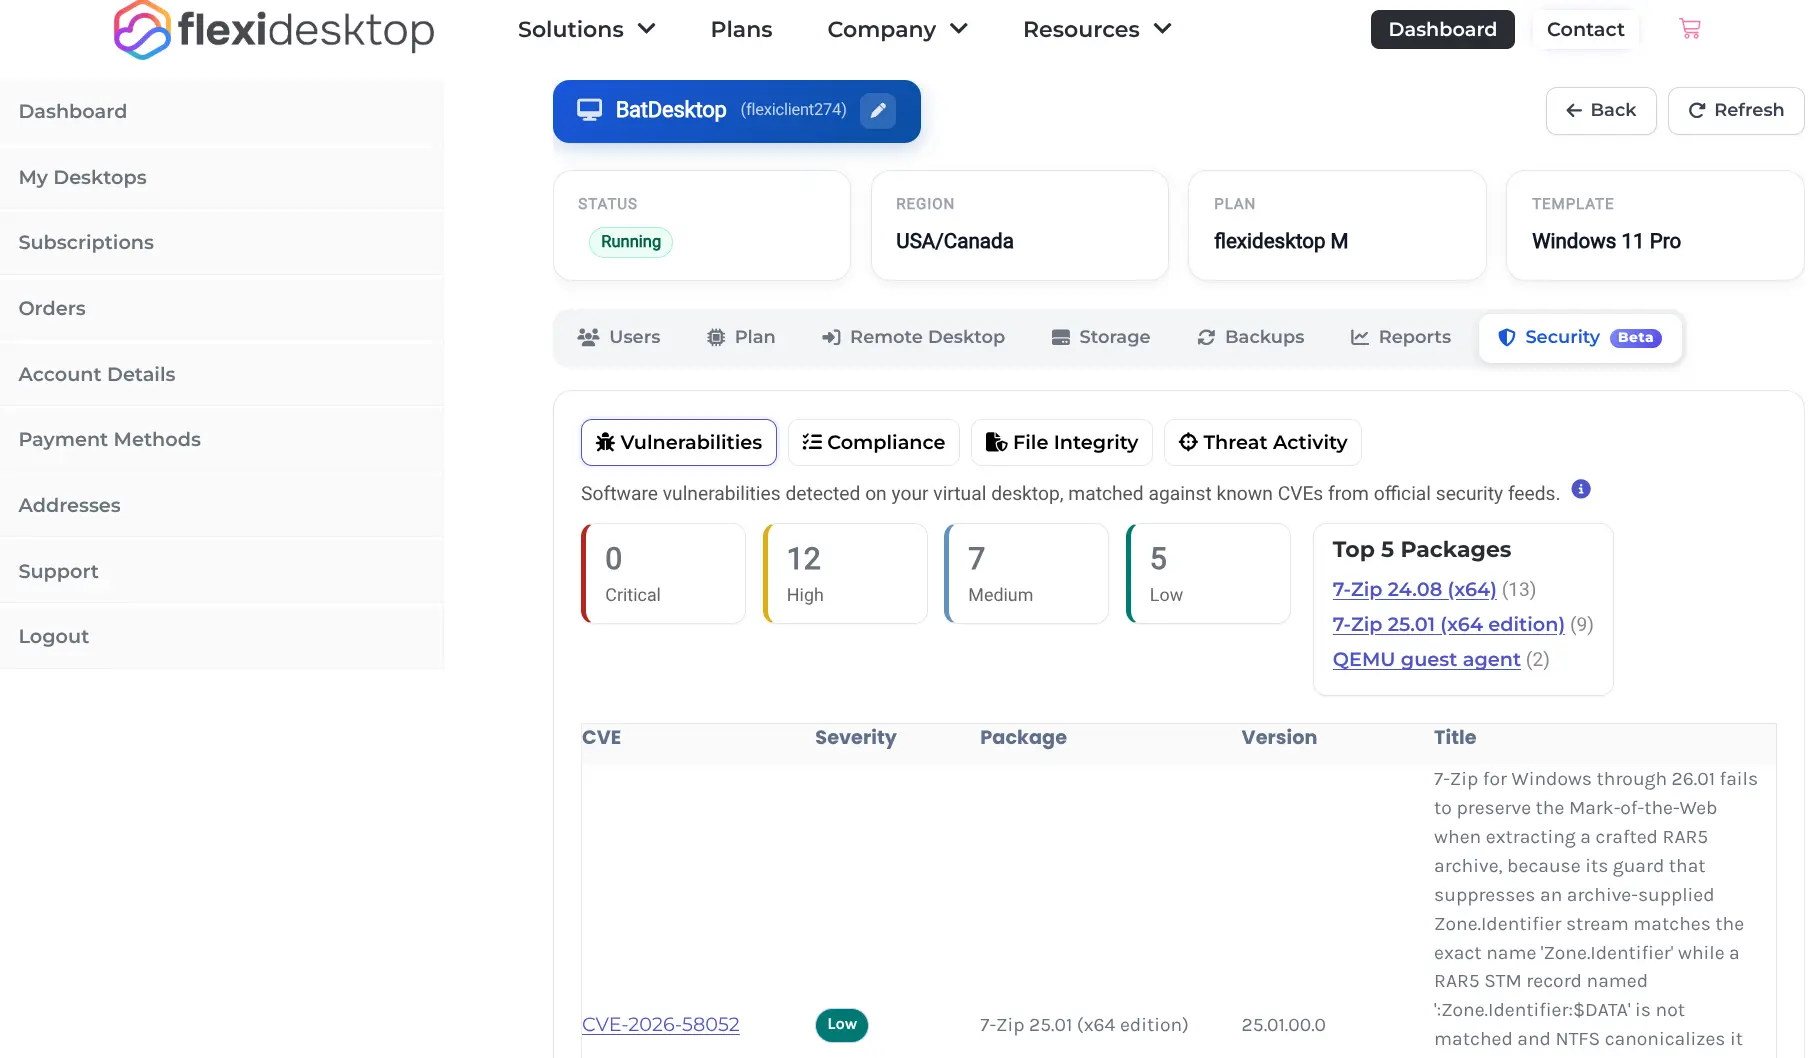Click the Security tab shield icon
This screenshot has width=1816, height=1058.
[x=1507, y=338]
